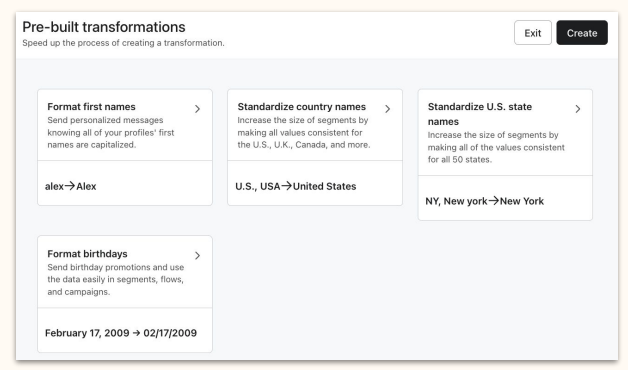This screenshot has height=370, width=628.
Task: Click the arrow icon between alex and Alex
Action: coord(70,186)
